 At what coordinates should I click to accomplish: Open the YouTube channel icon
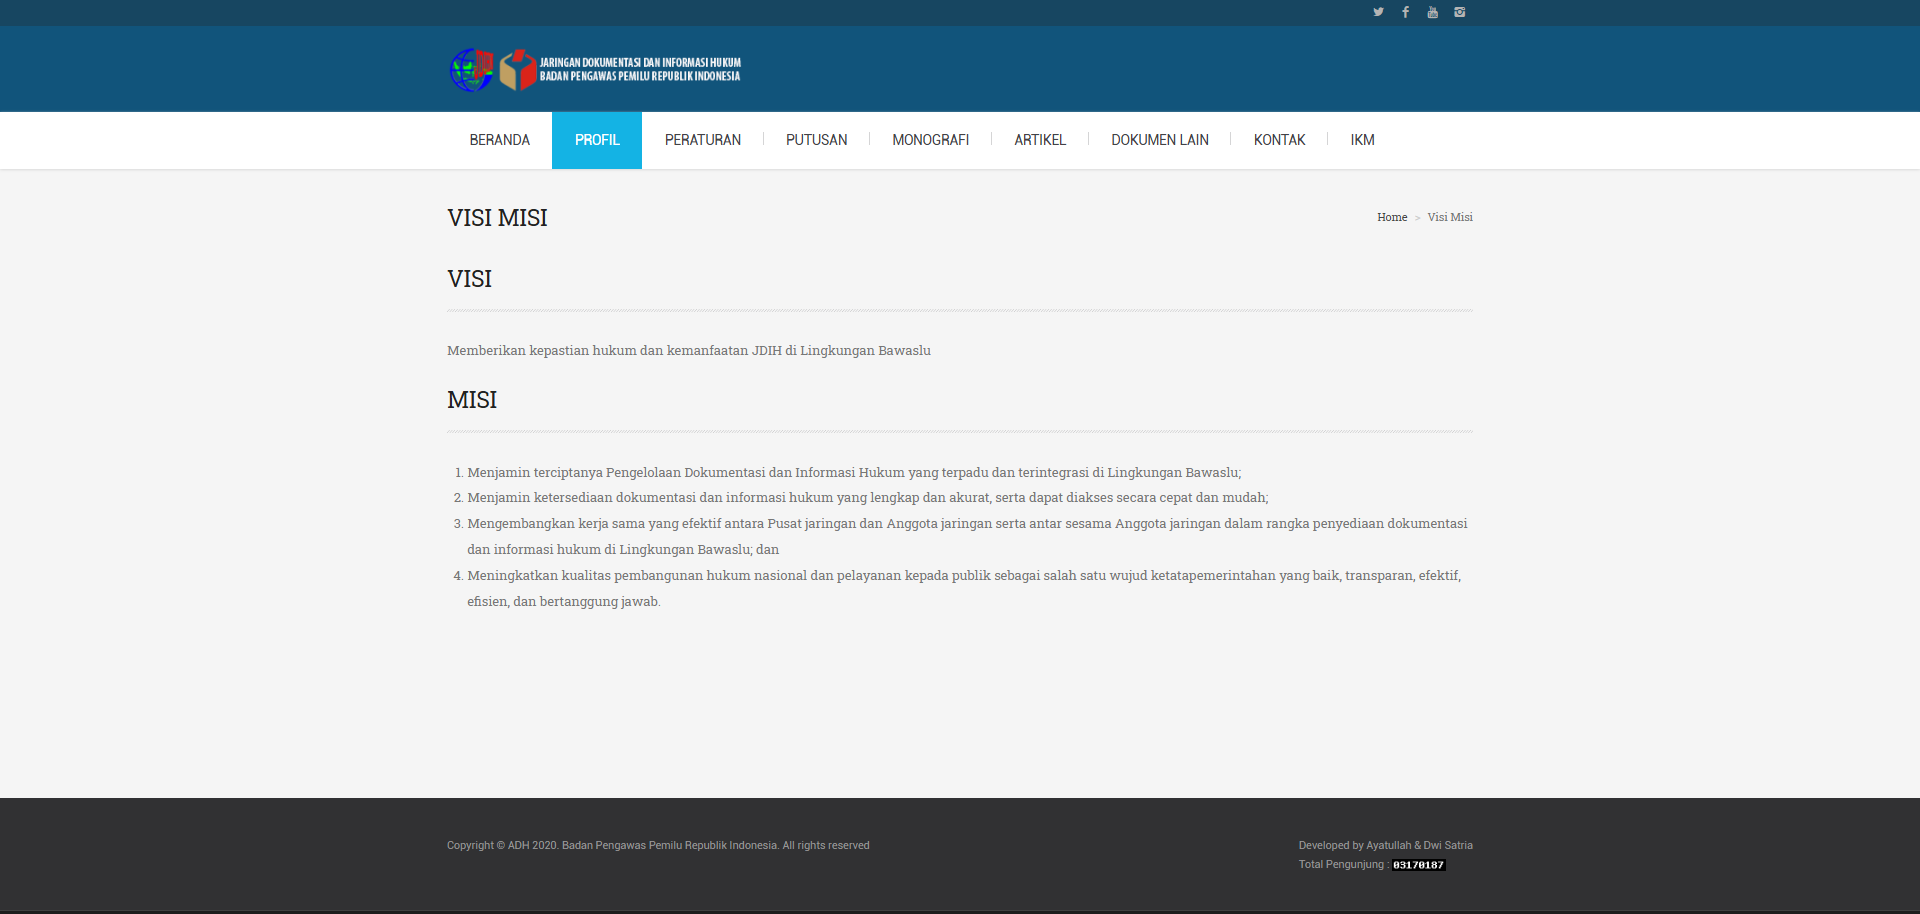click(x=1432, y=12)
